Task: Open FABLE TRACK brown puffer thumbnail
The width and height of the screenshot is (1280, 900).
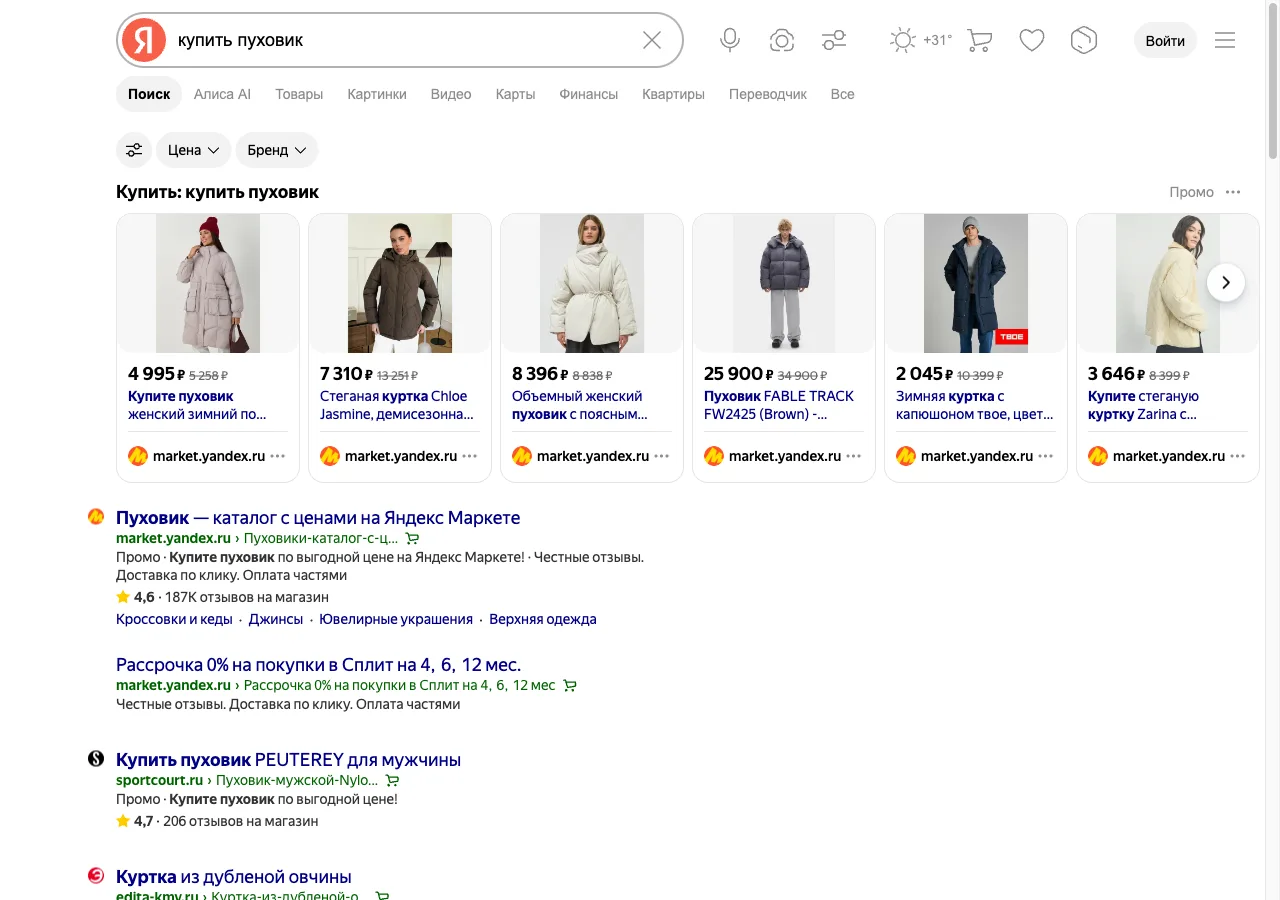Action: click(x=784, y=283)
